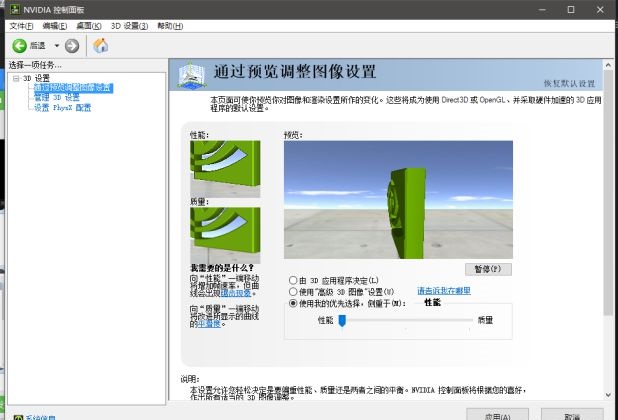Screen dimensions: 618x420
Task: Click the grey Forward arrow icon
Action: [x=72, y=46]
